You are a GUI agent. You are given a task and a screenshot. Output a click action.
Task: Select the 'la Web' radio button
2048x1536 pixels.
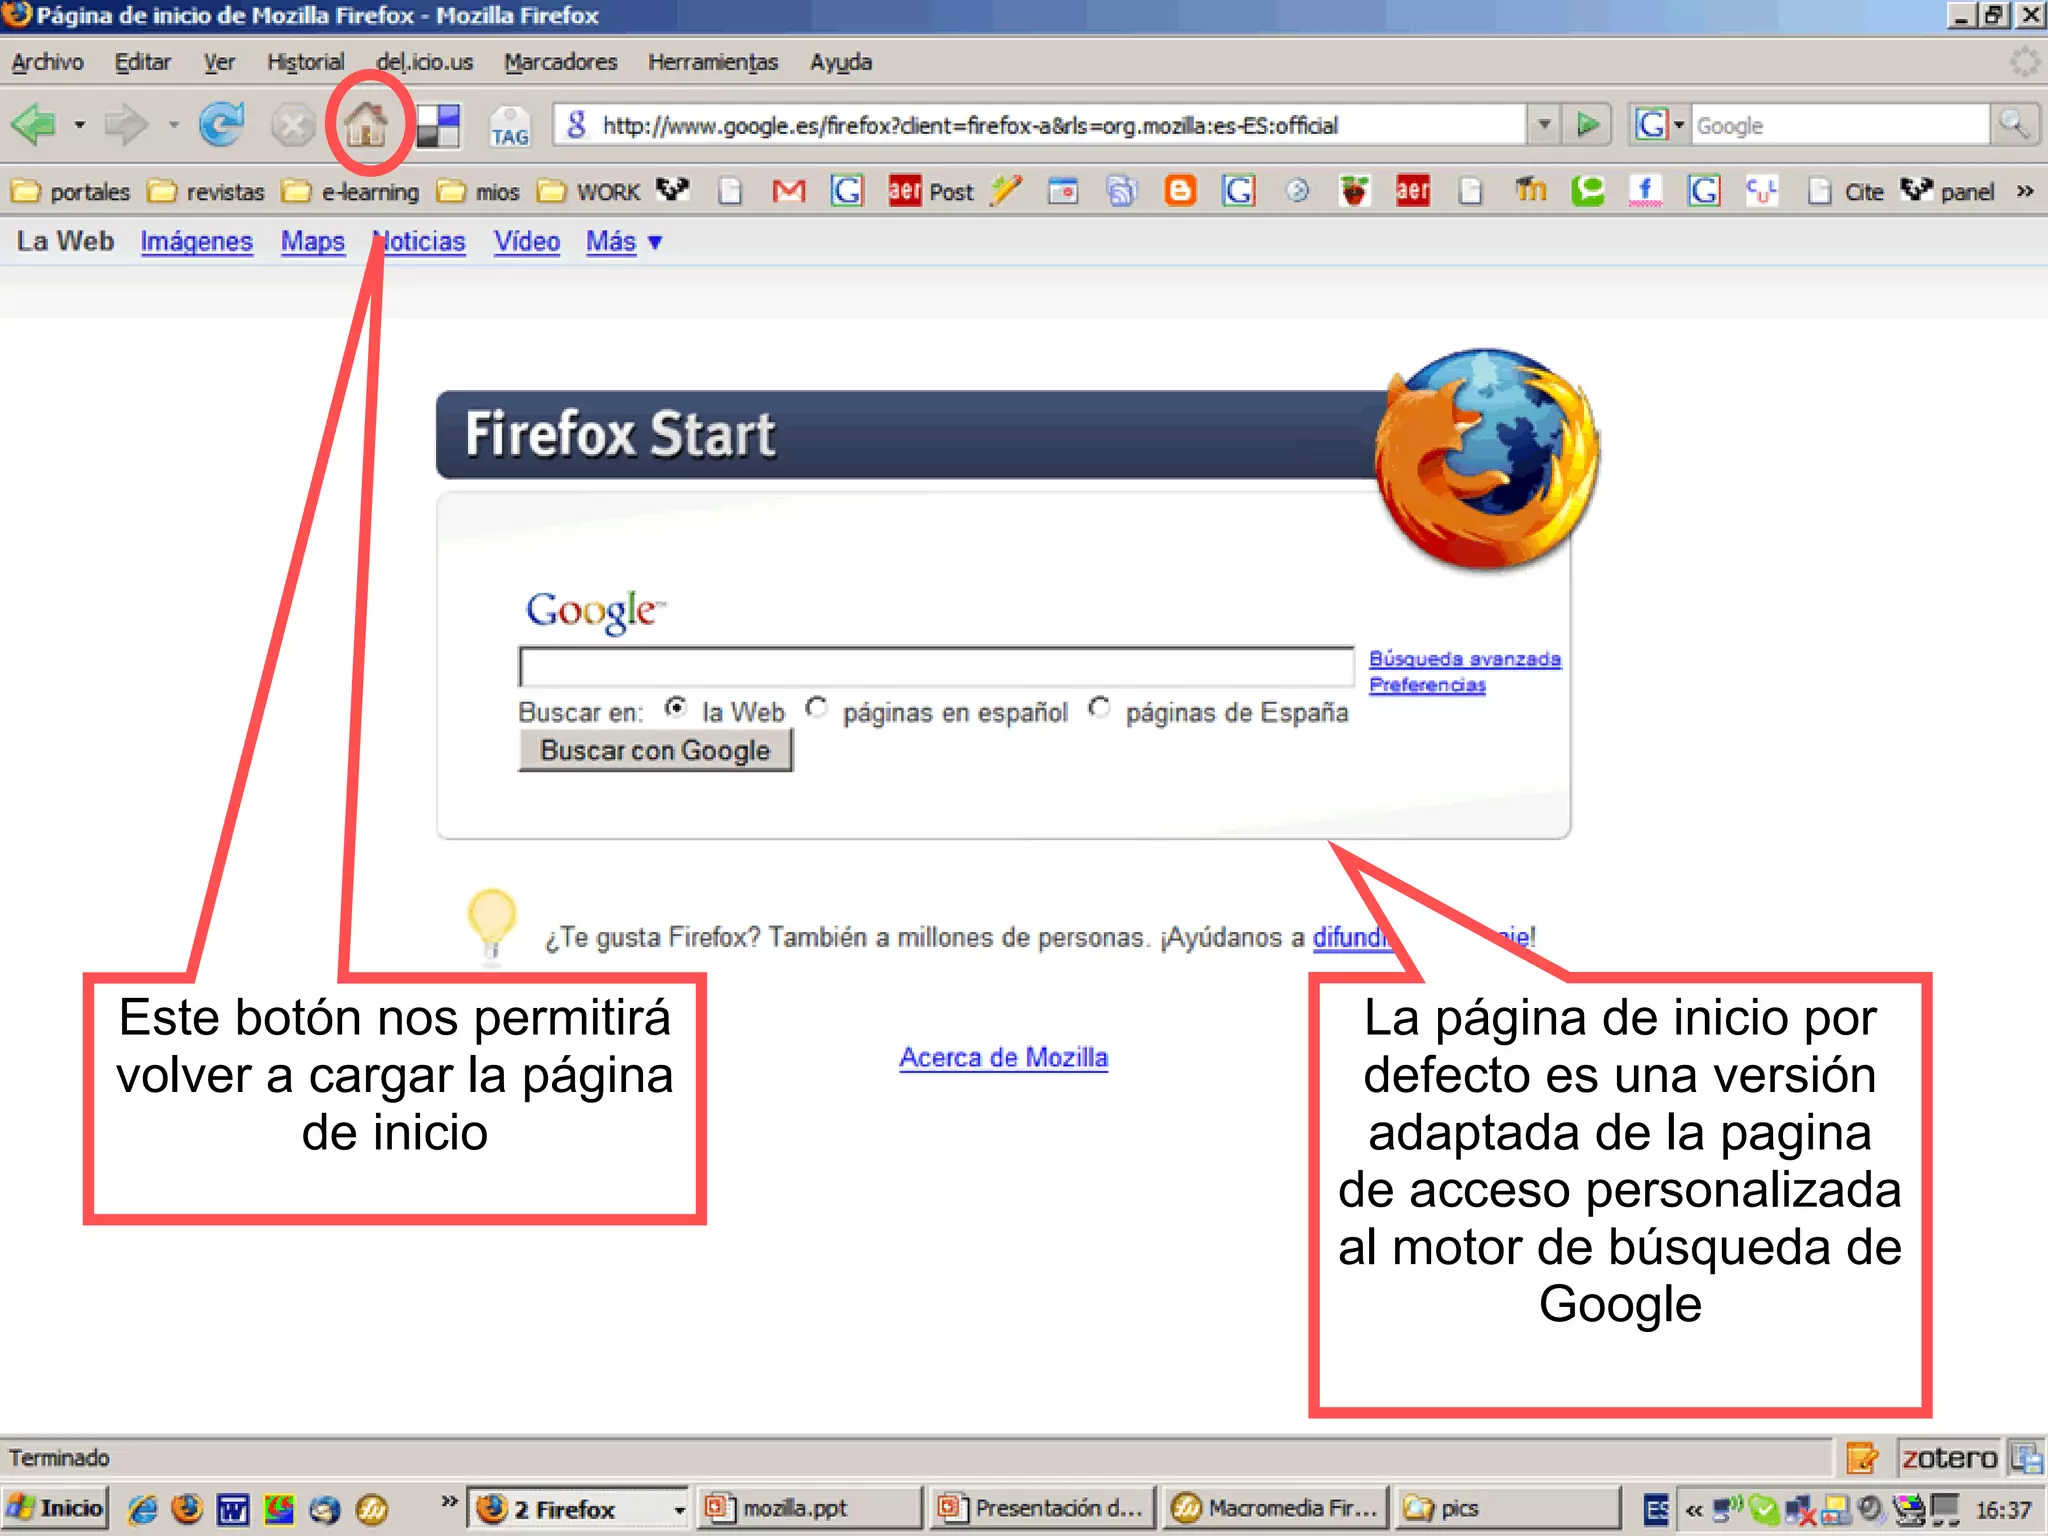pyautogui.click(x=677, y=708)
